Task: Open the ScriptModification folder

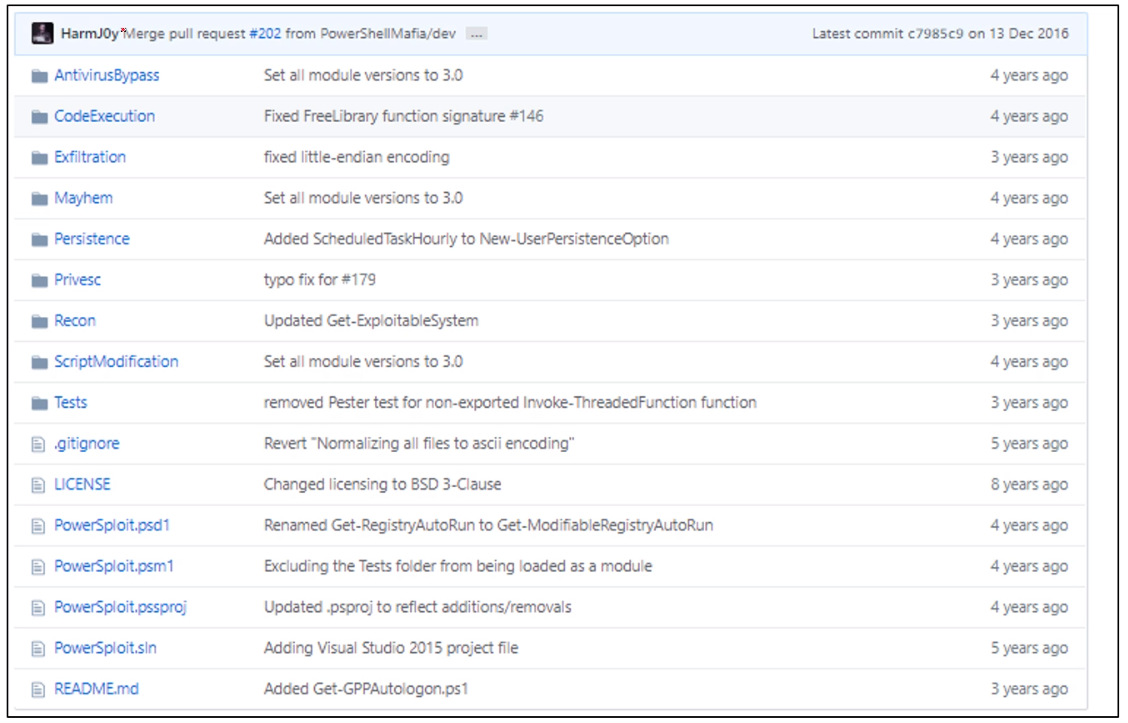Action: tap(117, 362)
